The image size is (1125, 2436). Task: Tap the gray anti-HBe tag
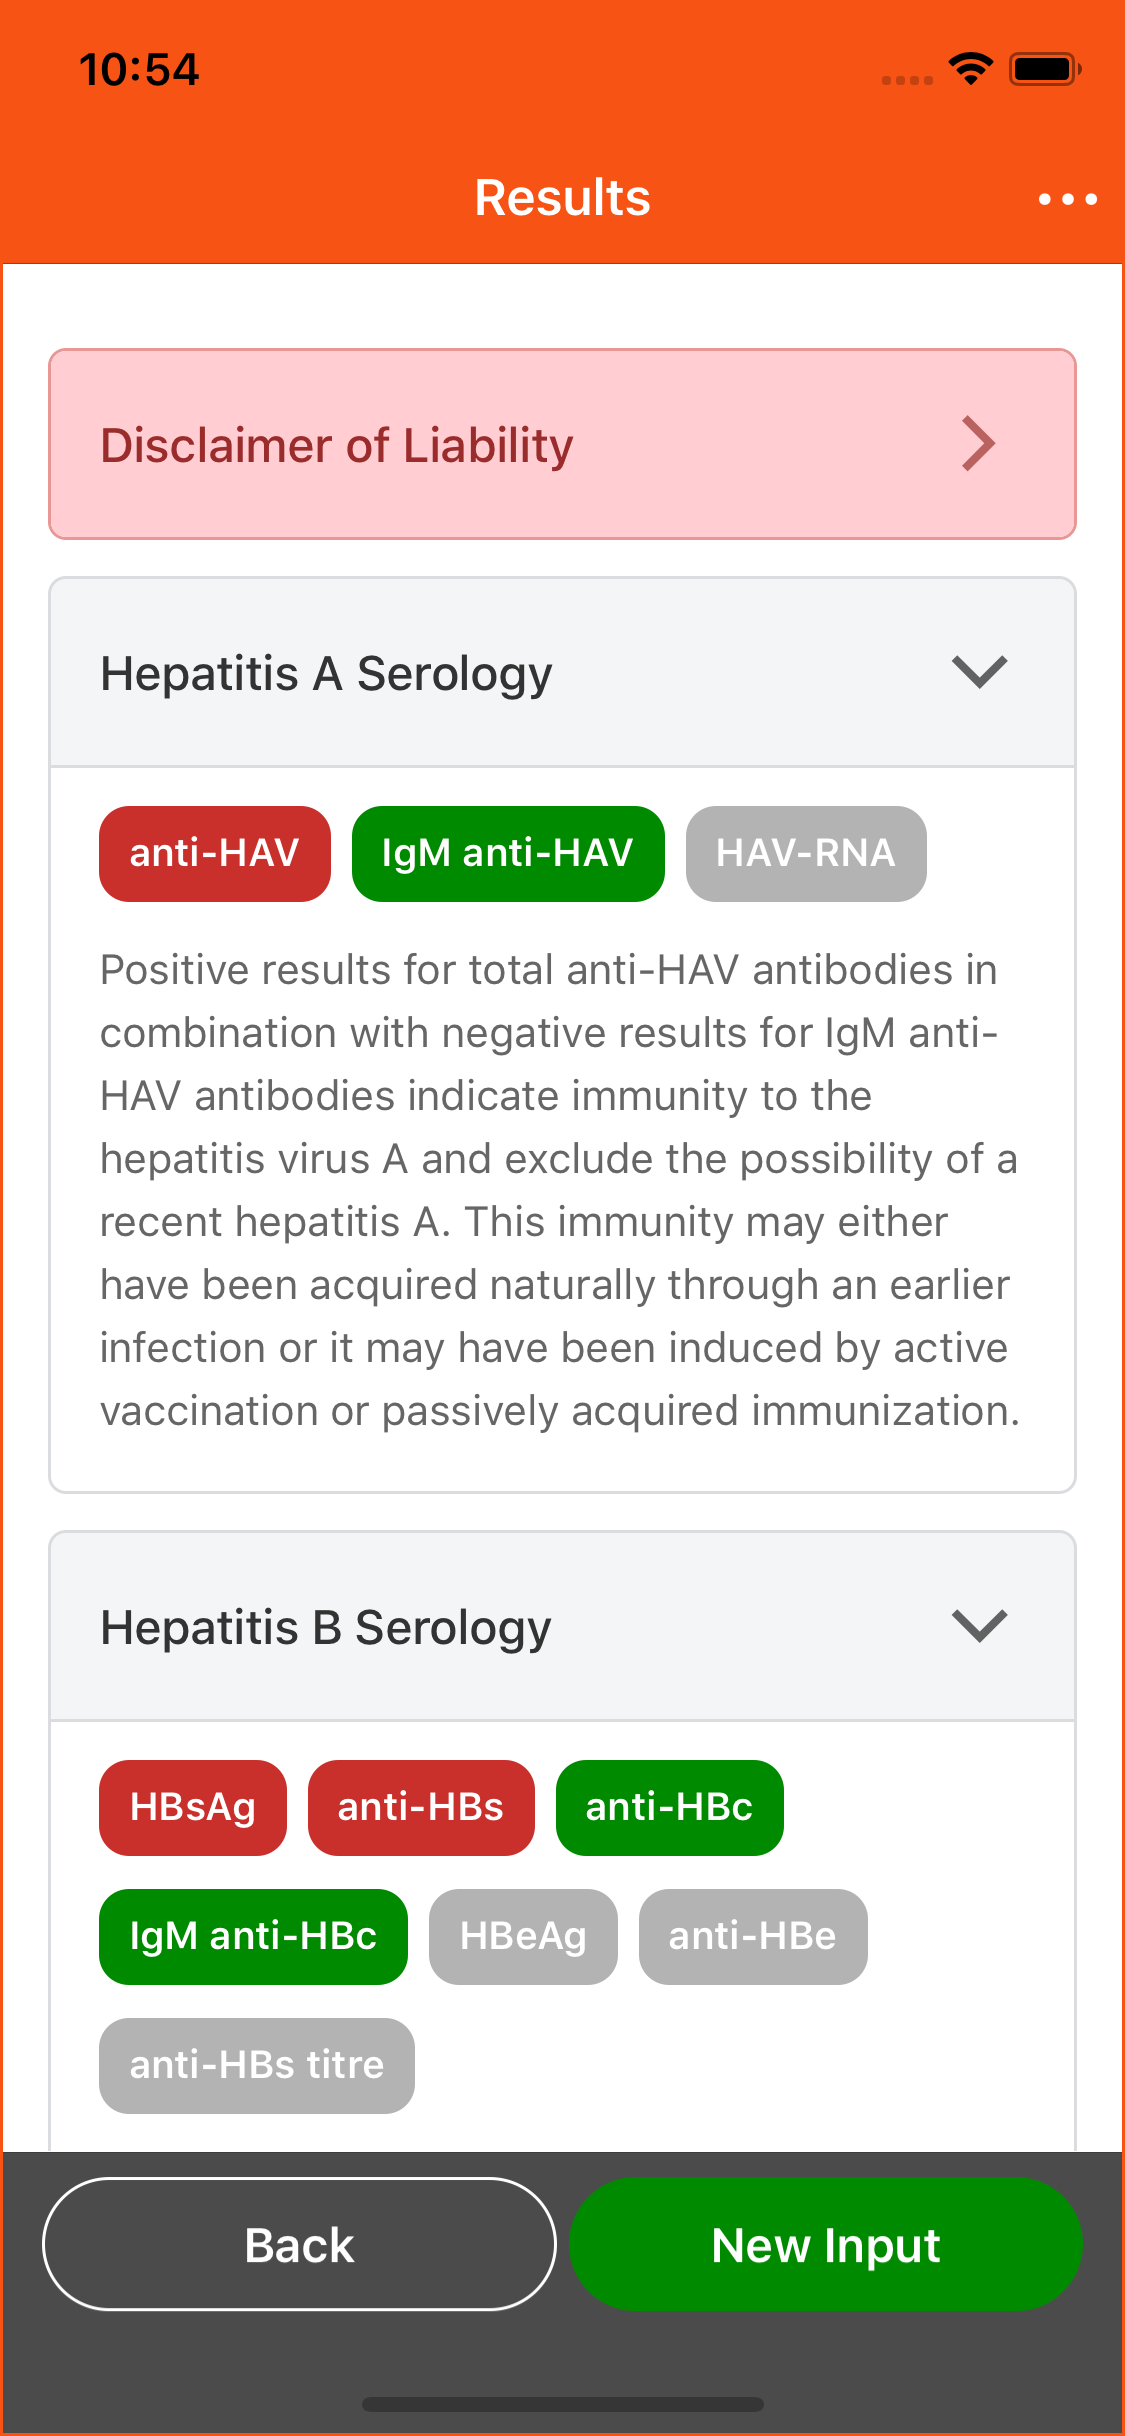coord(752,1936)
